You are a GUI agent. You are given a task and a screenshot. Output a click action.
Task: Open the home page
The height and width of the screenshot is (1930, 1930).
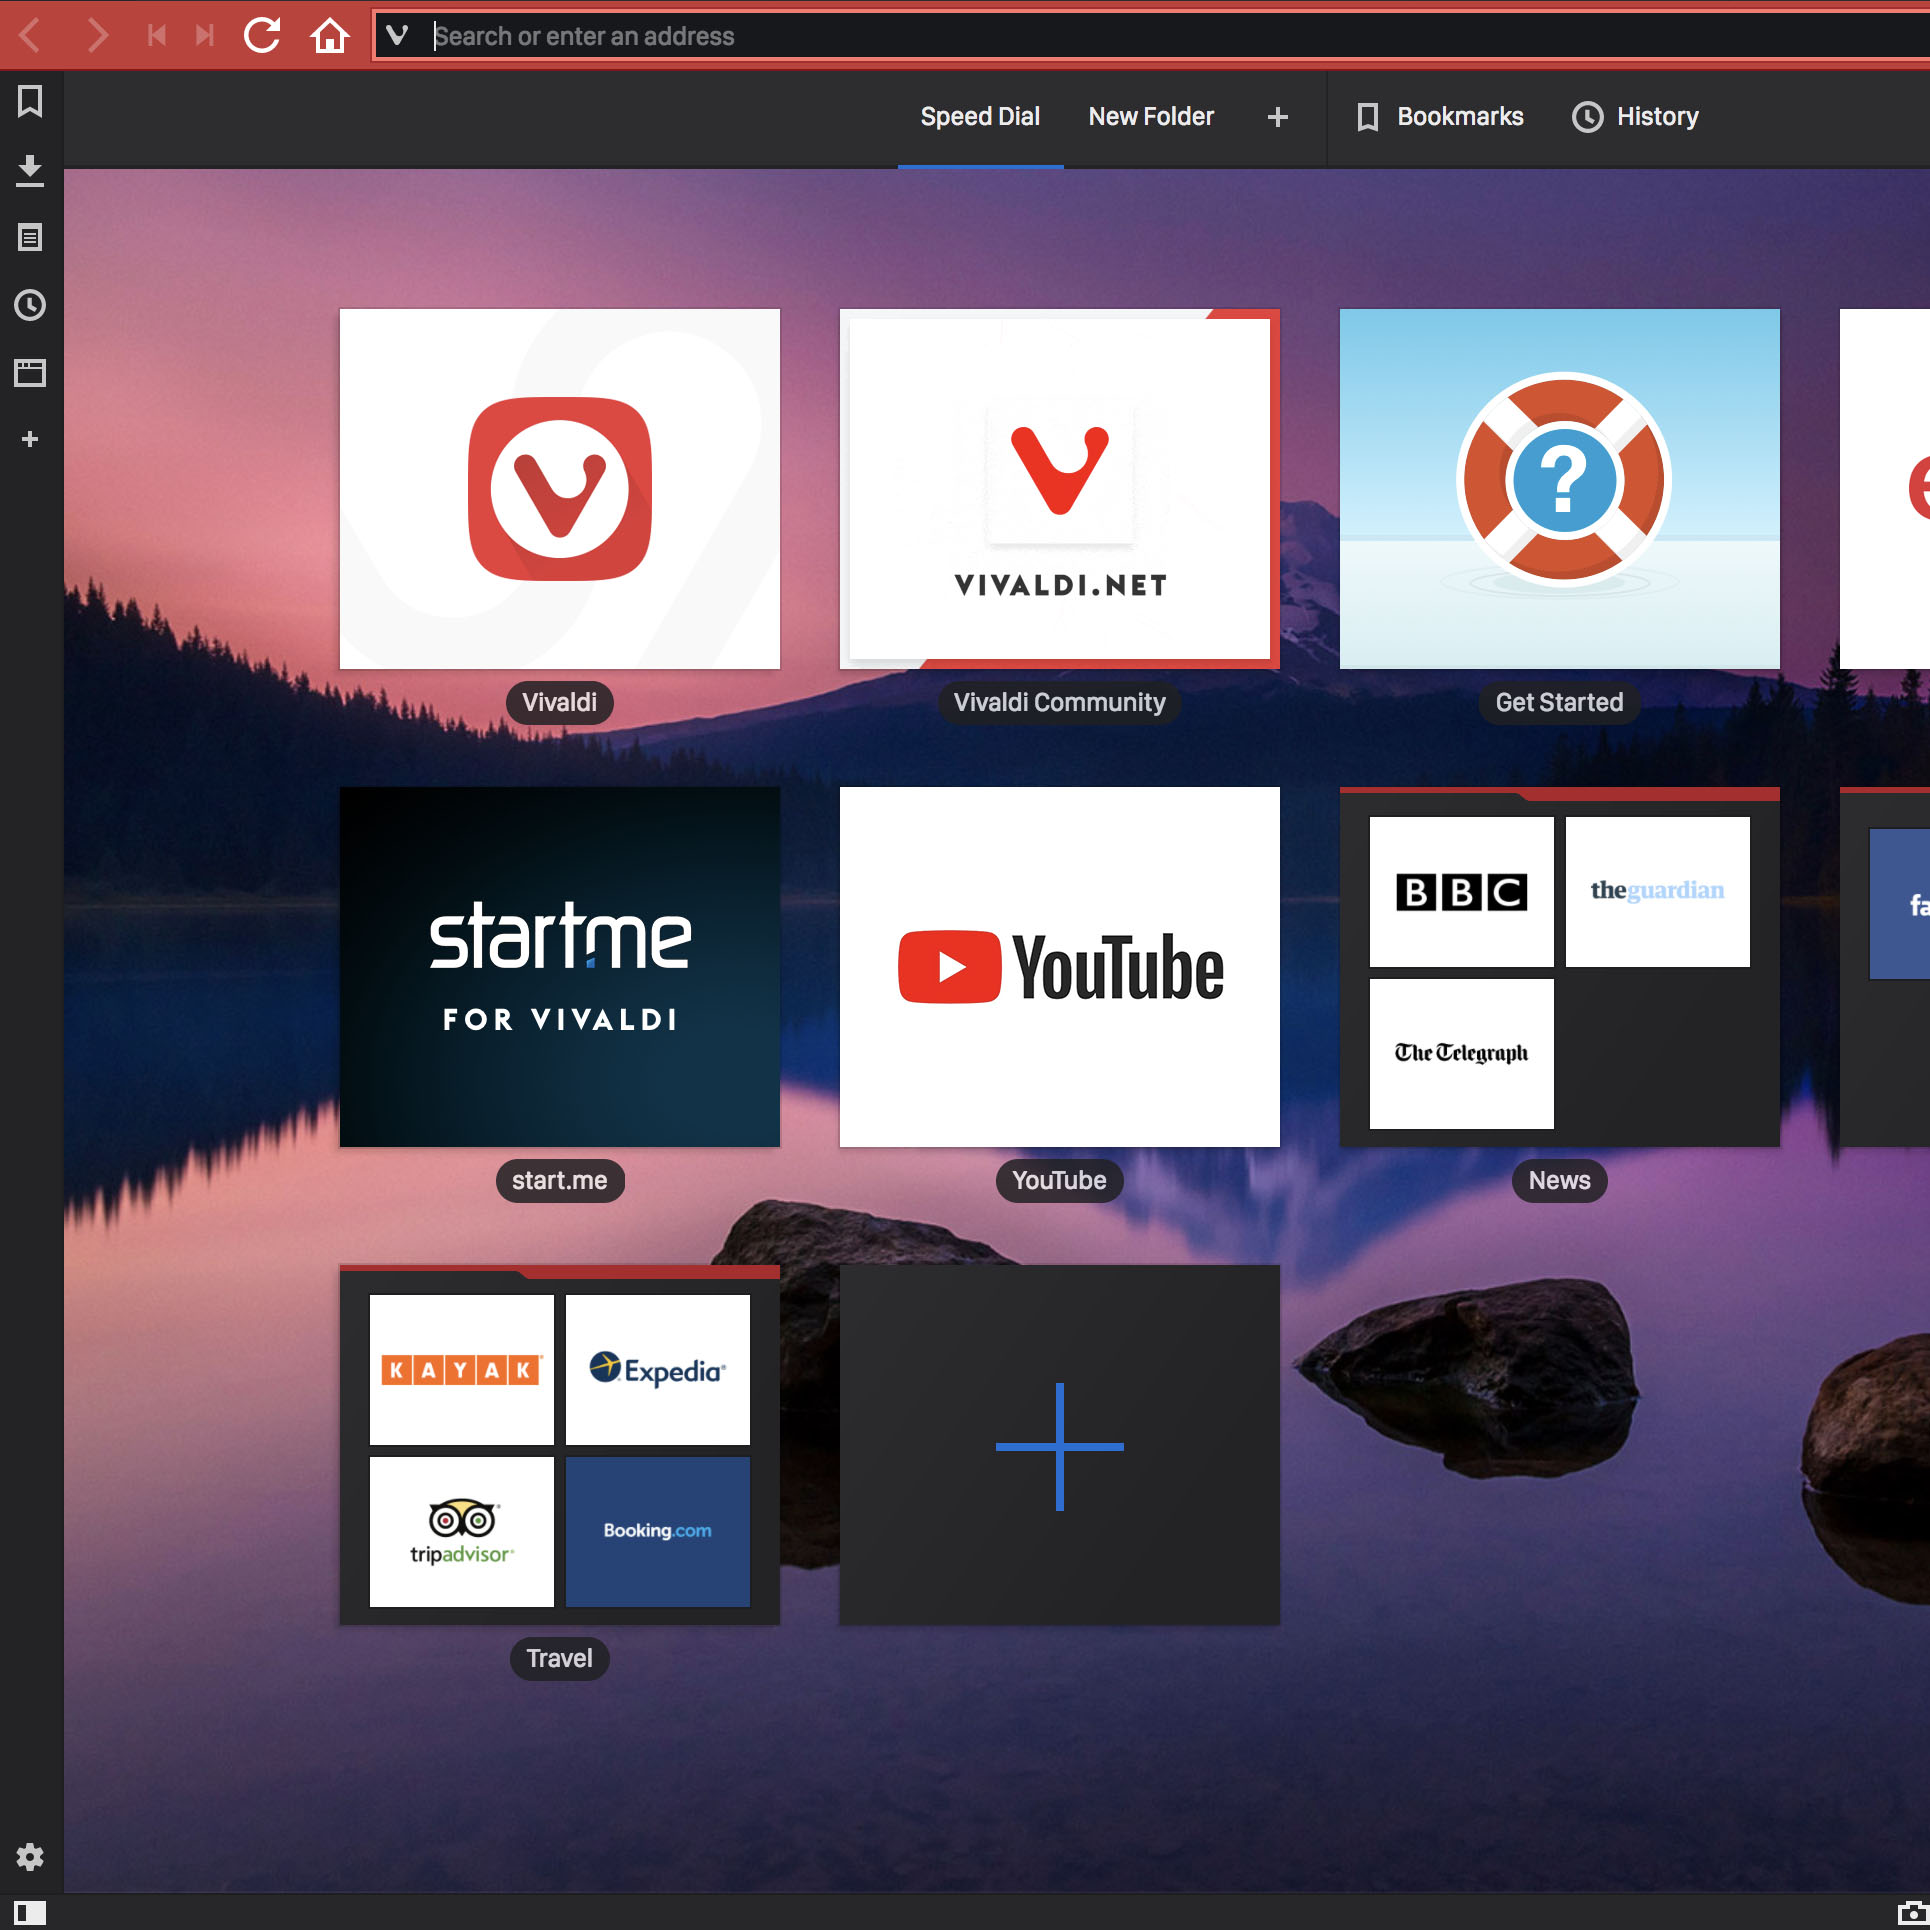click(x=328, y=36)
